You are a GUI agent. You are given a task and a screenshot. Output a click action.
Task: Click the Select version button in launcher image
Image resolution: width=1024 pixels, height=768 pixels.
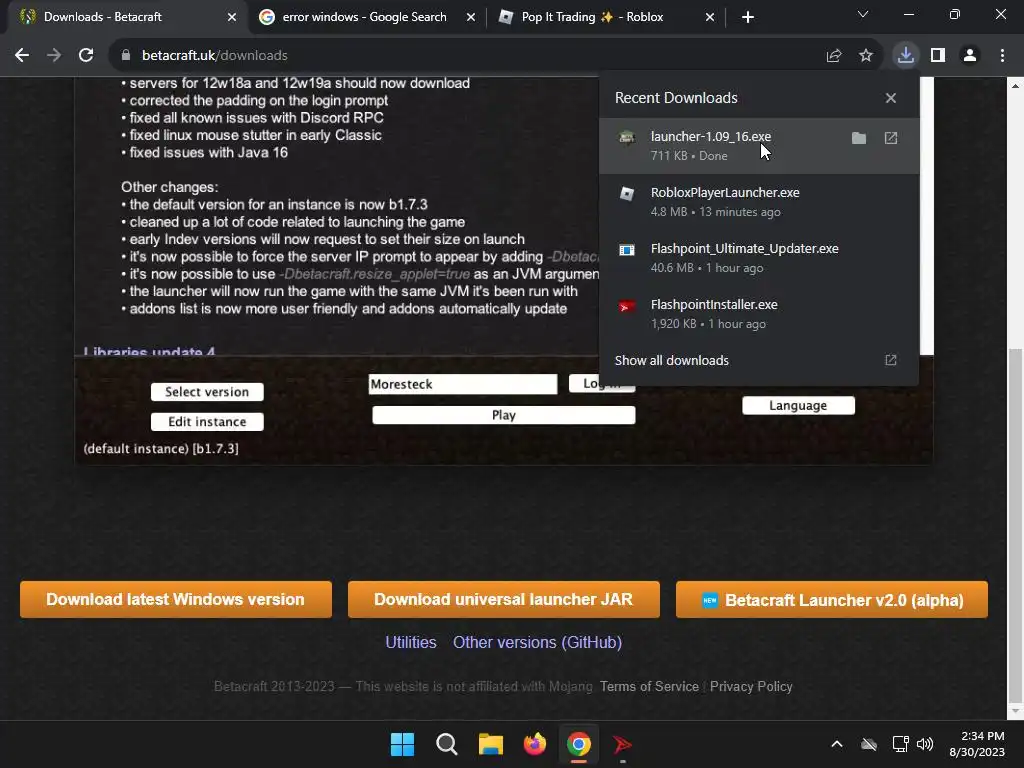click(207, 392)
